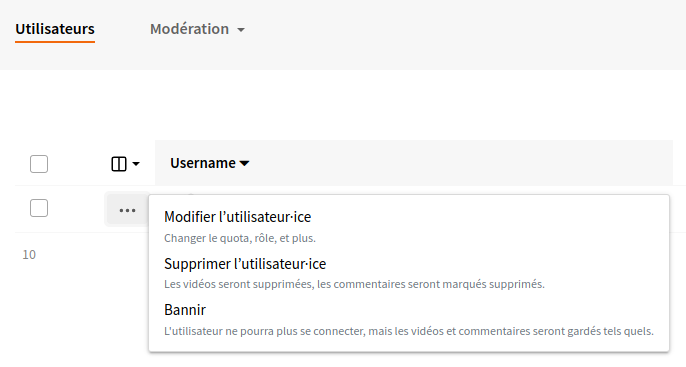
Task: Click the 'L'utilisateur ne pourra plus se connecter' description
Action: click(x=409, y=331)
